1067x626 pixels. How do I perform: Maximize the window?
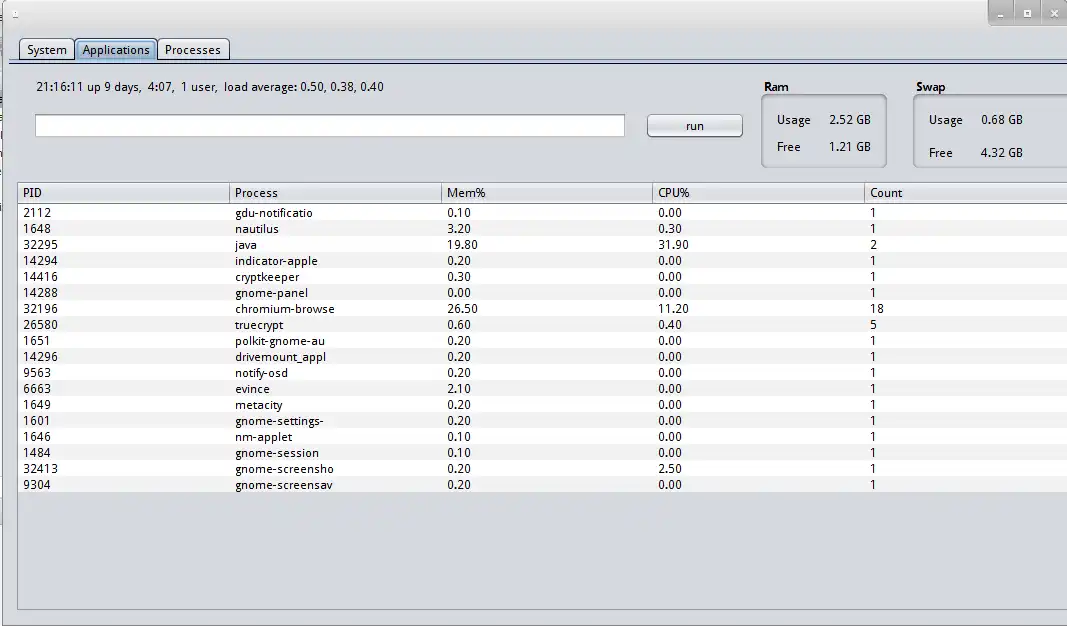pos(1028,13)
